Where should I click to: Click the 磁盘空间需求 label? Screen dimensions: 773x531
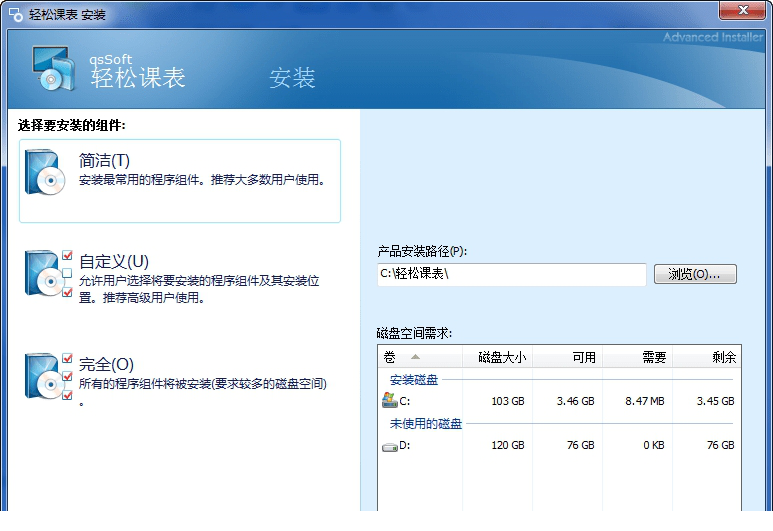pos(414,333)
